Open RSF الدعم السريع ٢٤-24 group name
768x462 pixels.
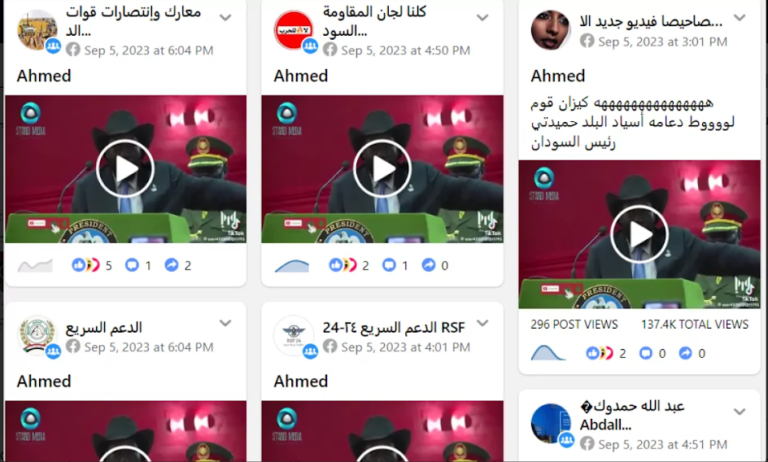(x=394, y=327)
